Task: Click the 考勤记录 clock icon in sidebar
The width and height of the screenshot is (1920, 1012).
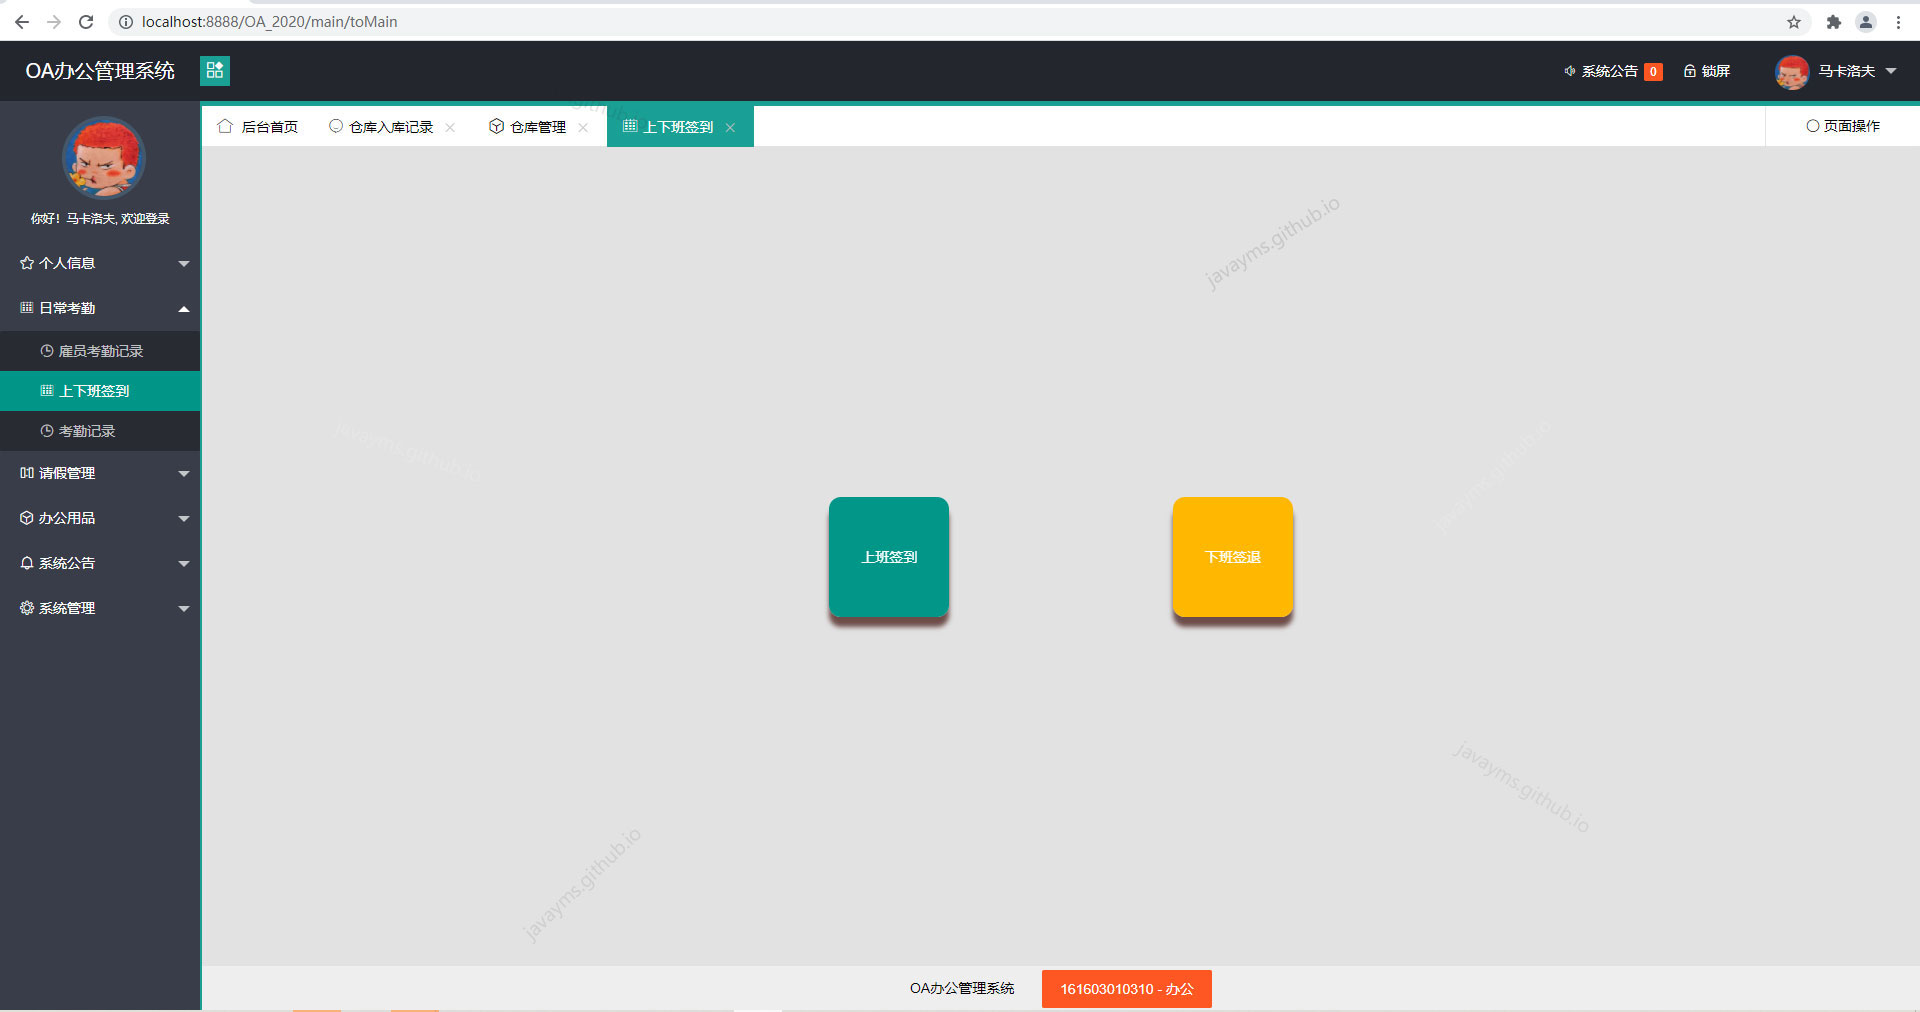Action: [x=46, y=431]
